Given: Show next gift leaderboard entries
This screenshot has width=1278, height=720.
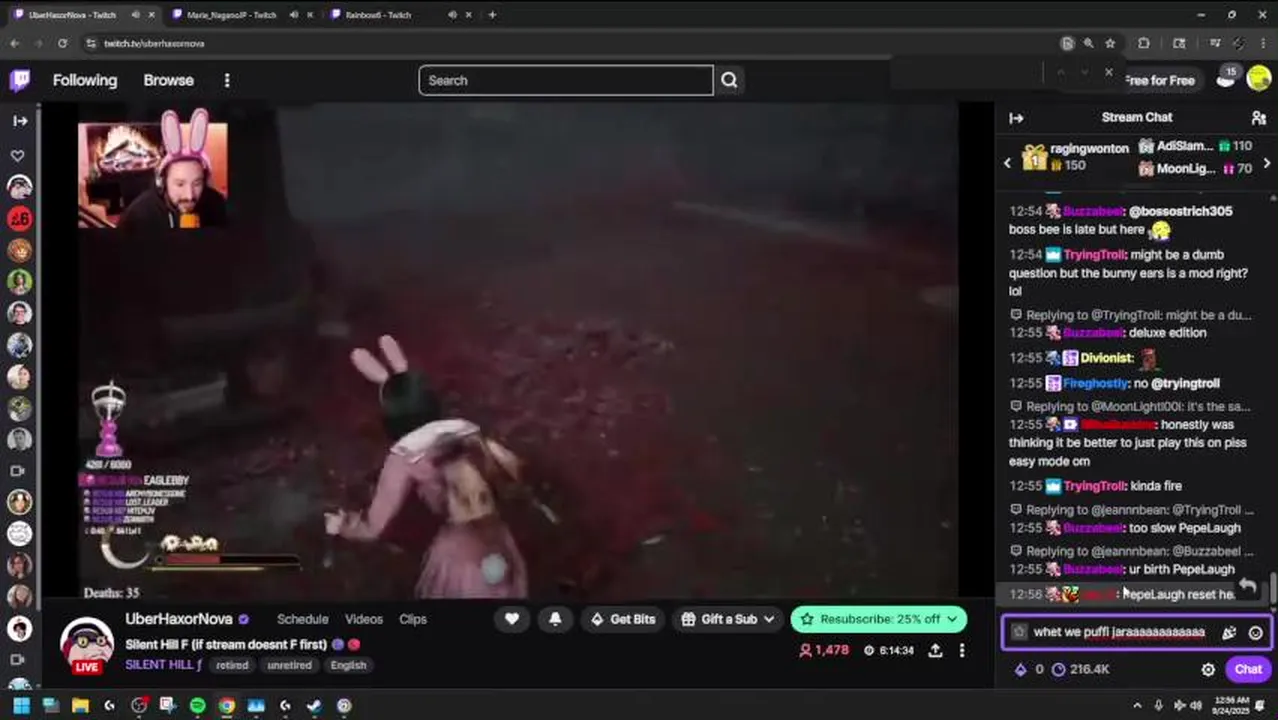Looking at the screenshot, I should [x=1266, y=162].
